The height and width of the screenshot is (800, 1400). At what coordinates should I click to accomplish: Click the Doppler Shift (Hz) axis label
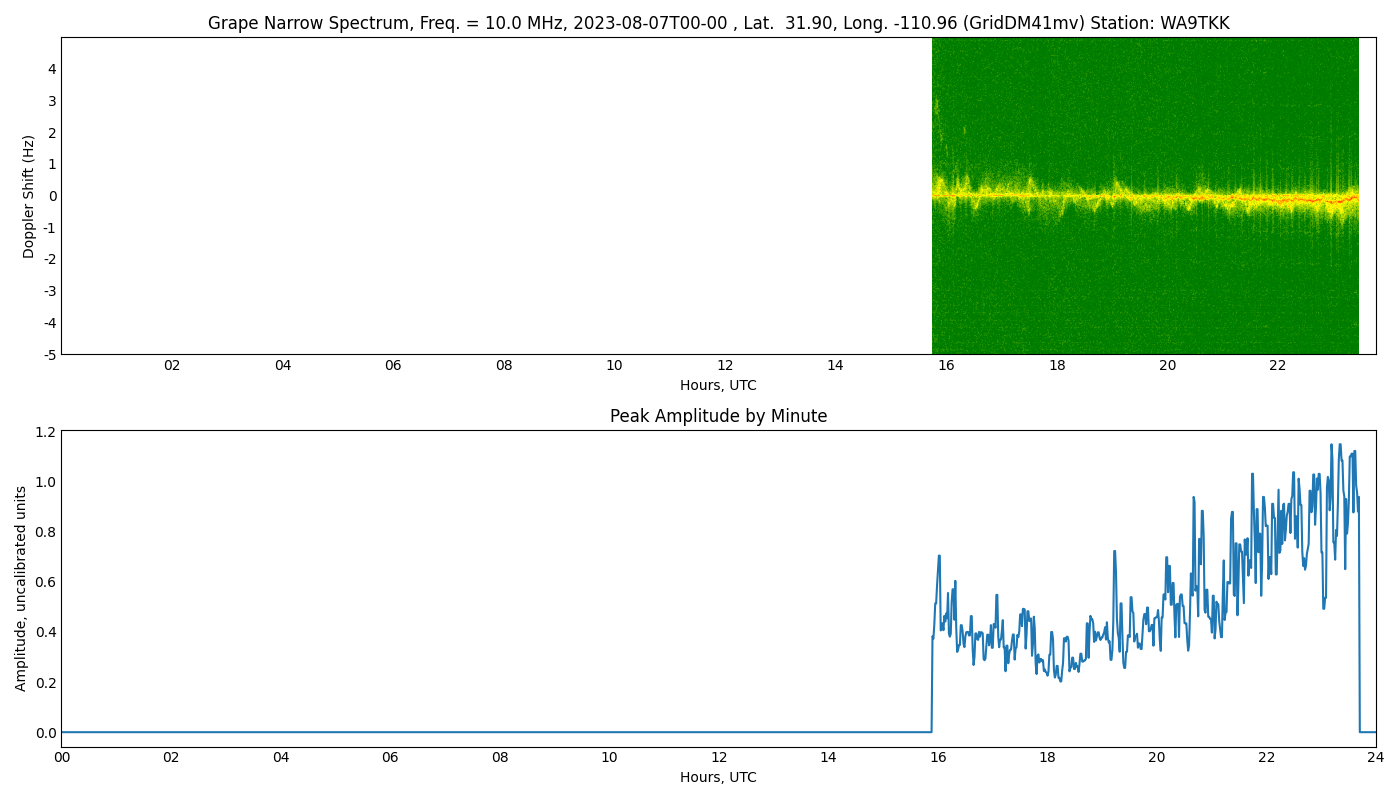[29, 196]
